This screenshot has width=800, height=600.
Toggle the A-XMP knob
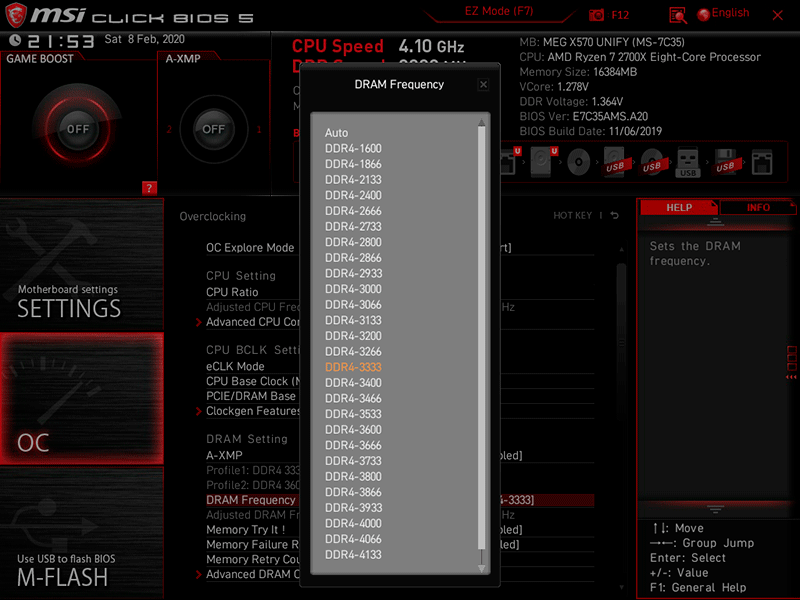tap(213, 129)
